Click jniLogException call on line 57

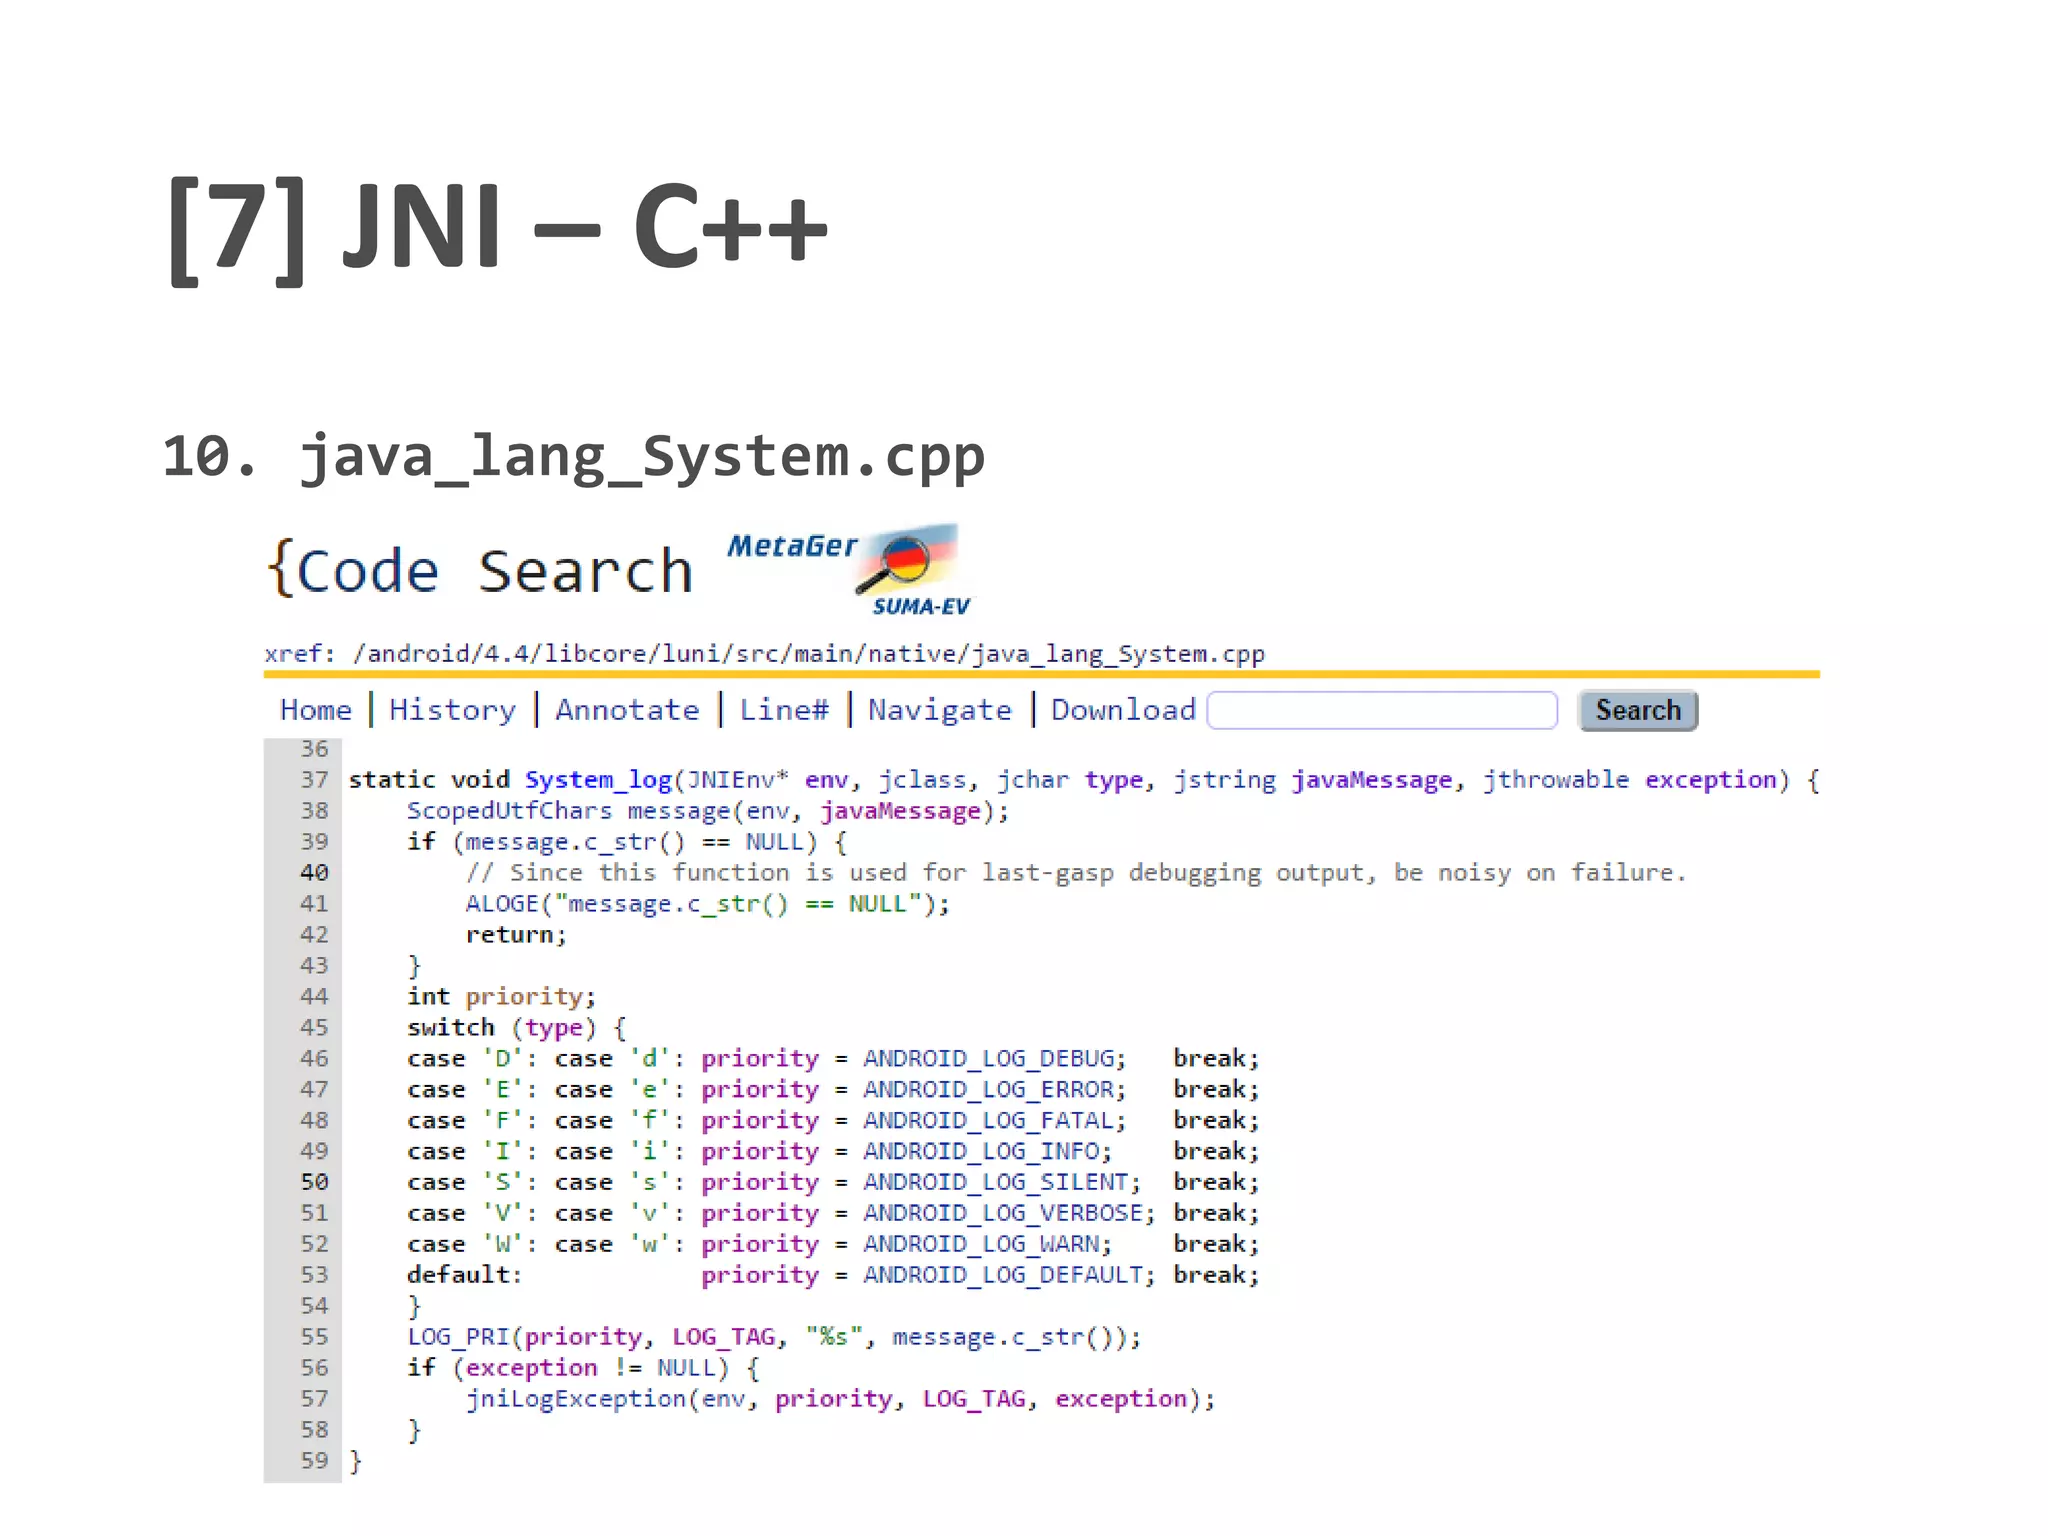[x=576, y=1399]
